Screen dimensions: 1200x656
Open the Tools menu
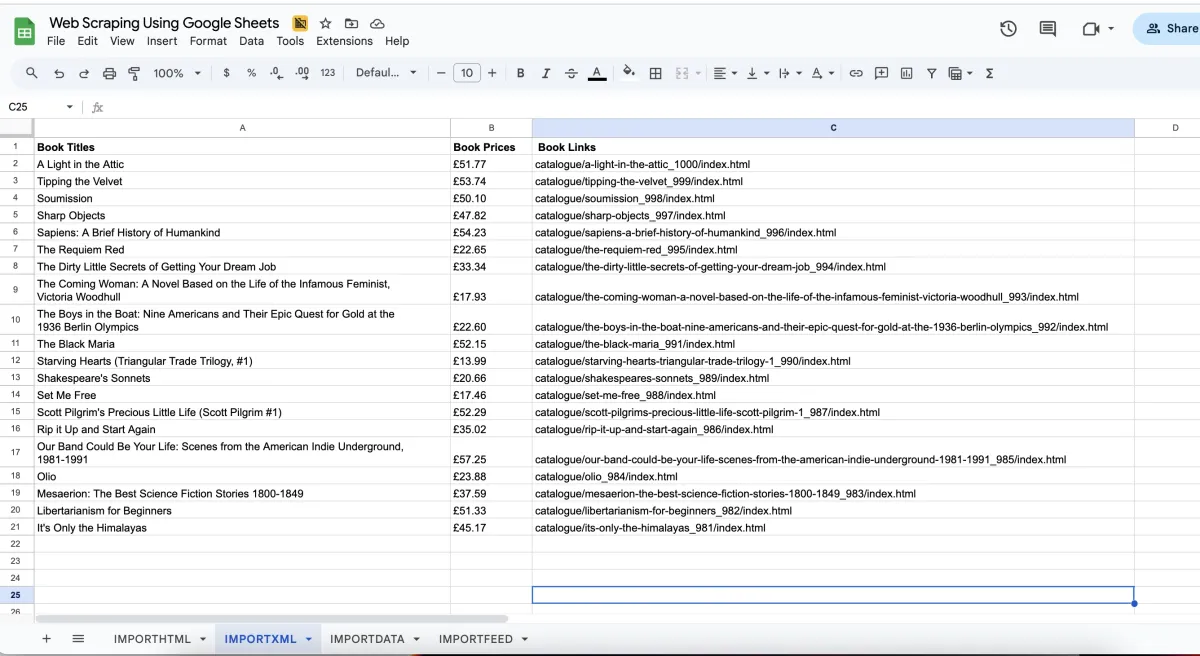click(290, 41)
